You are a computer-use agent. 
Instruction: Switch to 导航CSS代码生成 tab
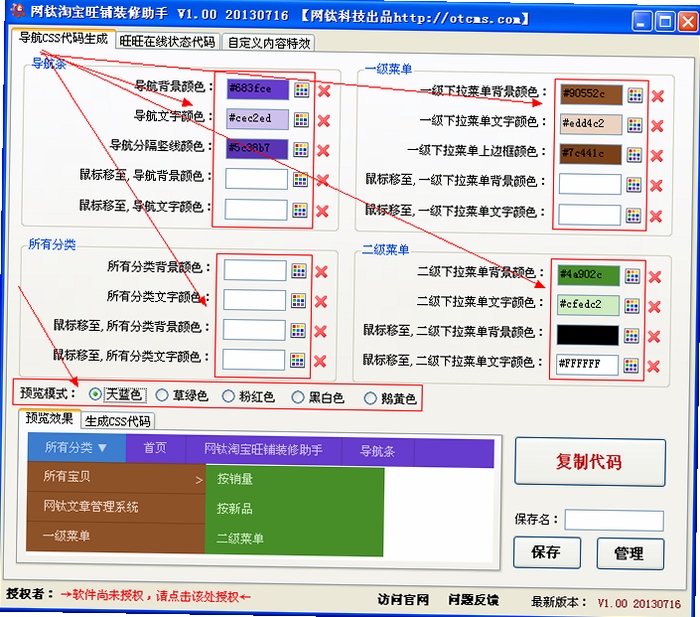coord(63,38)
